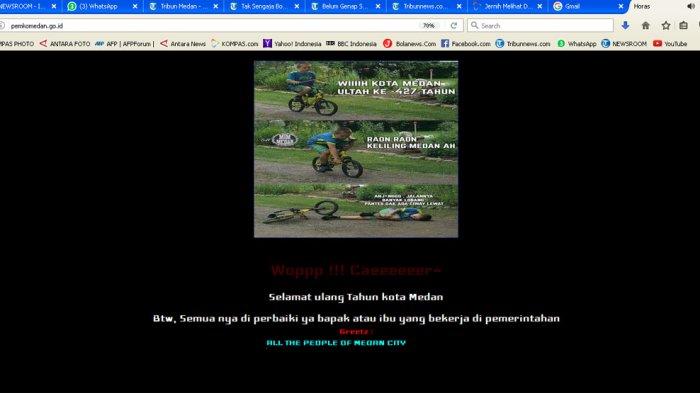Click the 70% zoom level indicator

(x=429, y=25)
